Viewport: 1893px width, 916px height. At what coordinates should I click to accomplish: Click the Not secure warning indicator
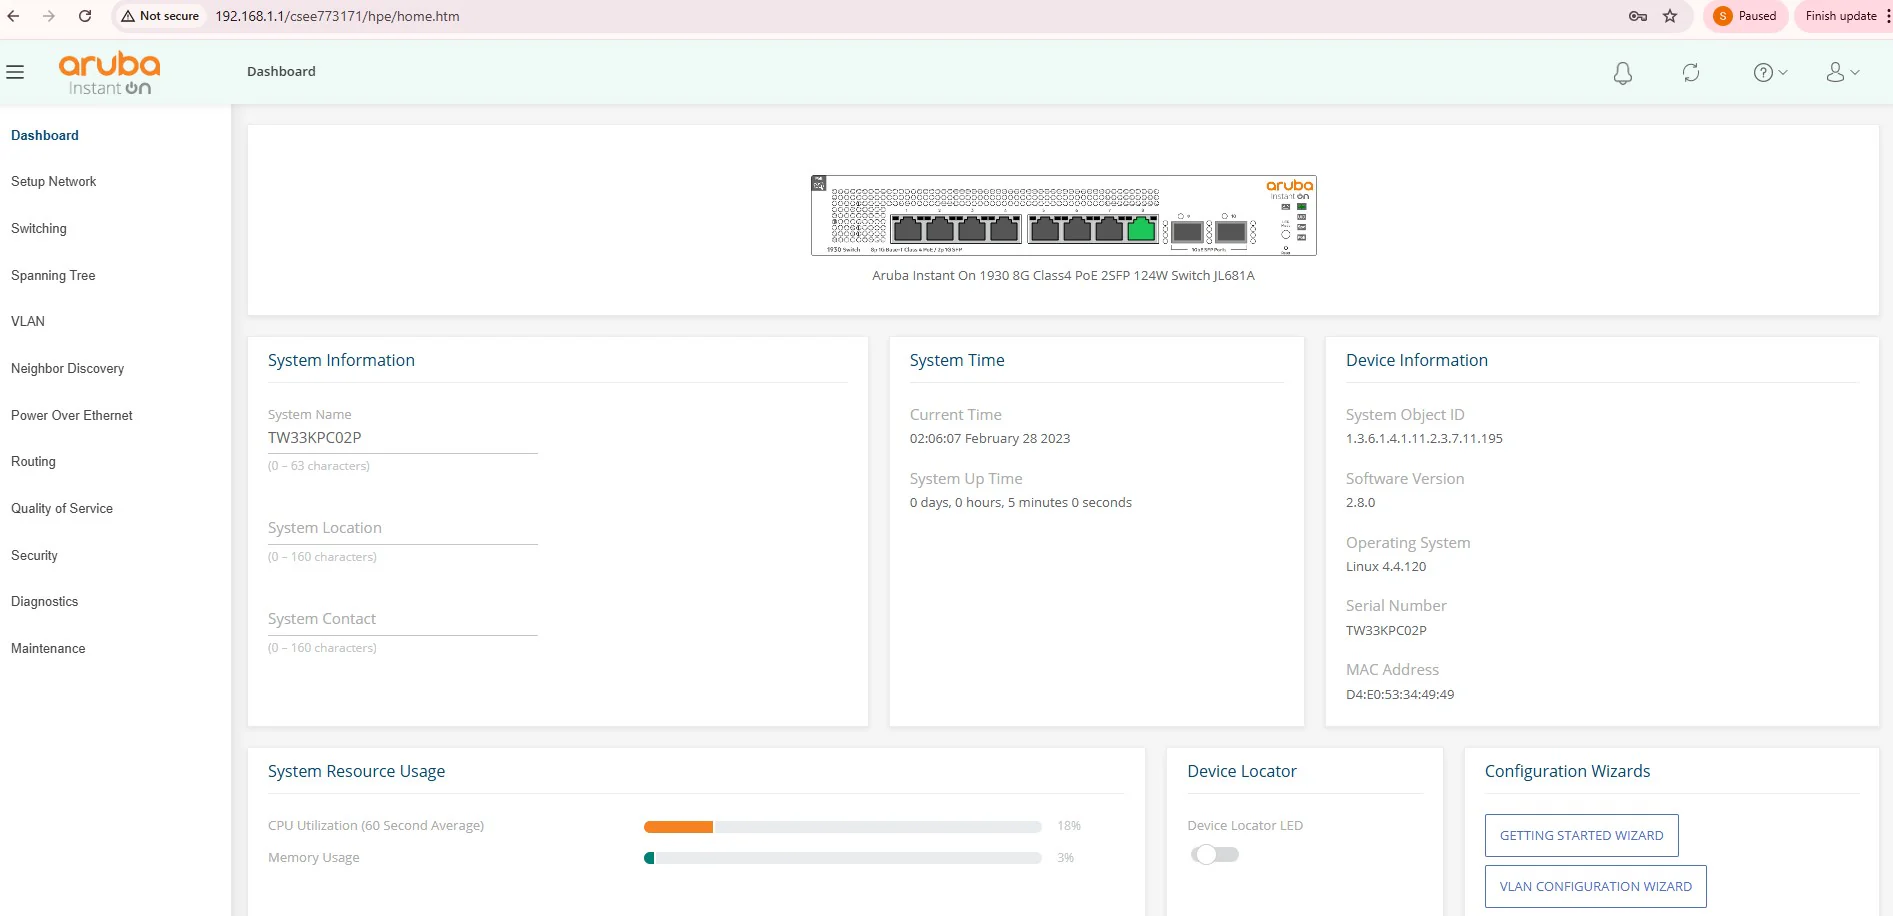160,16
